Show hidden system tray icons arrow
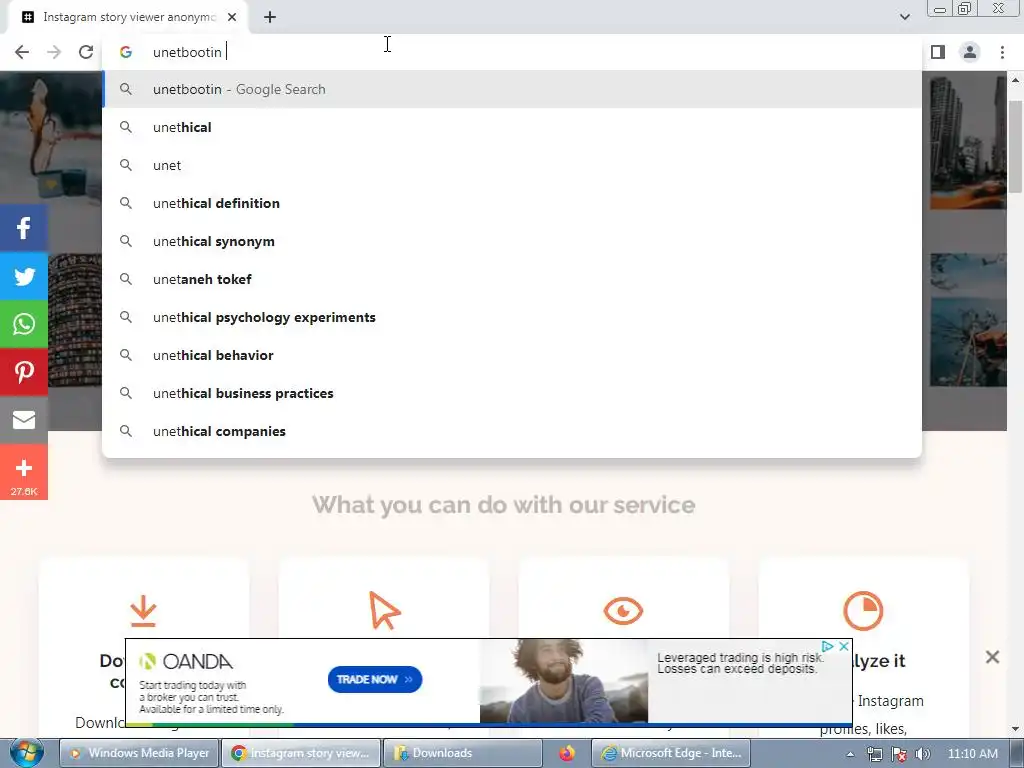 [x=850, y=754]
